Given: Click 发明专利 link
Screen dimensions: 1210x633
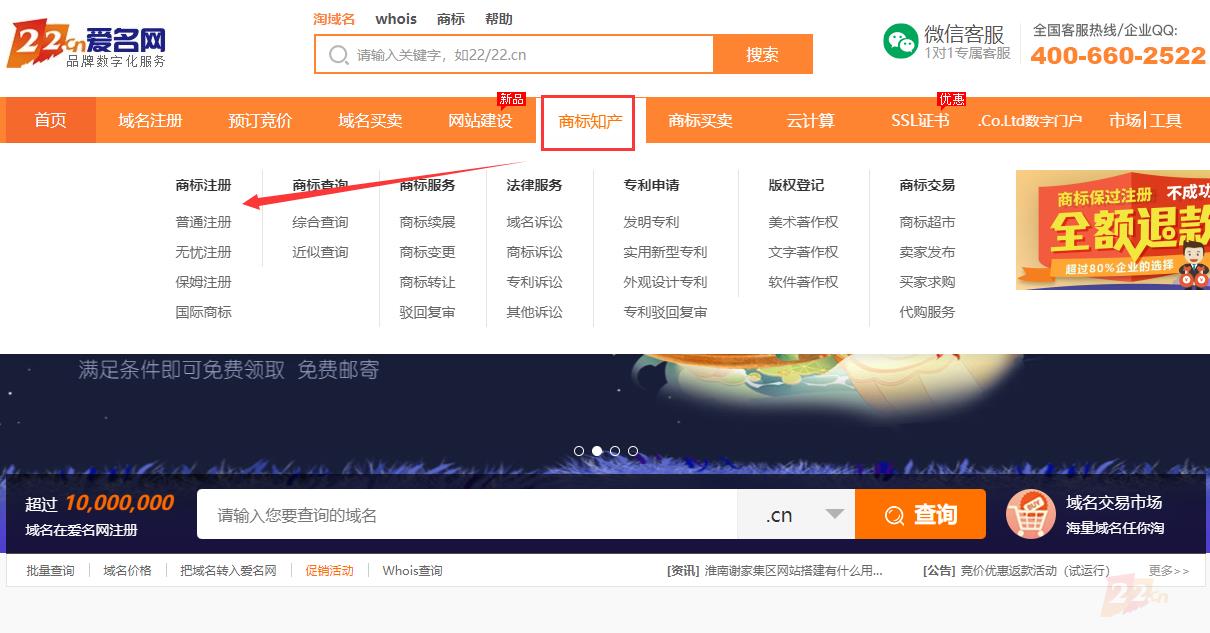Looking at the screenshot, I should coord(651,222).
